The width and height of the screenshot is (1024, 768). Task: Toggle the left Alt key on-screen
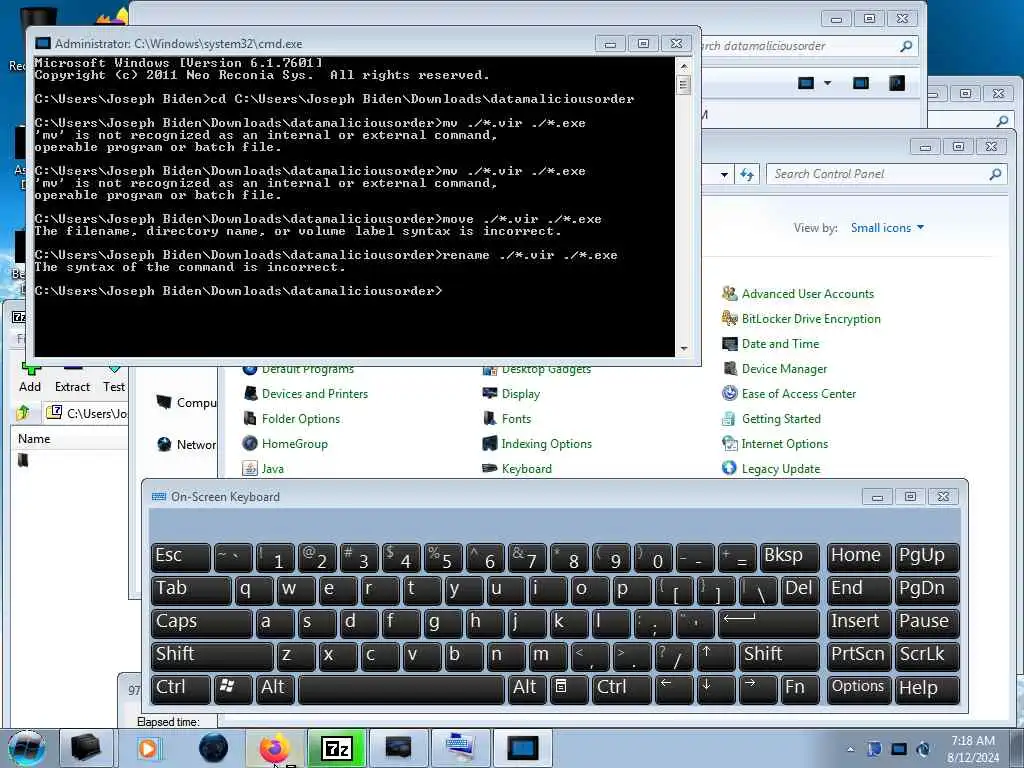[x=275, y=688]
